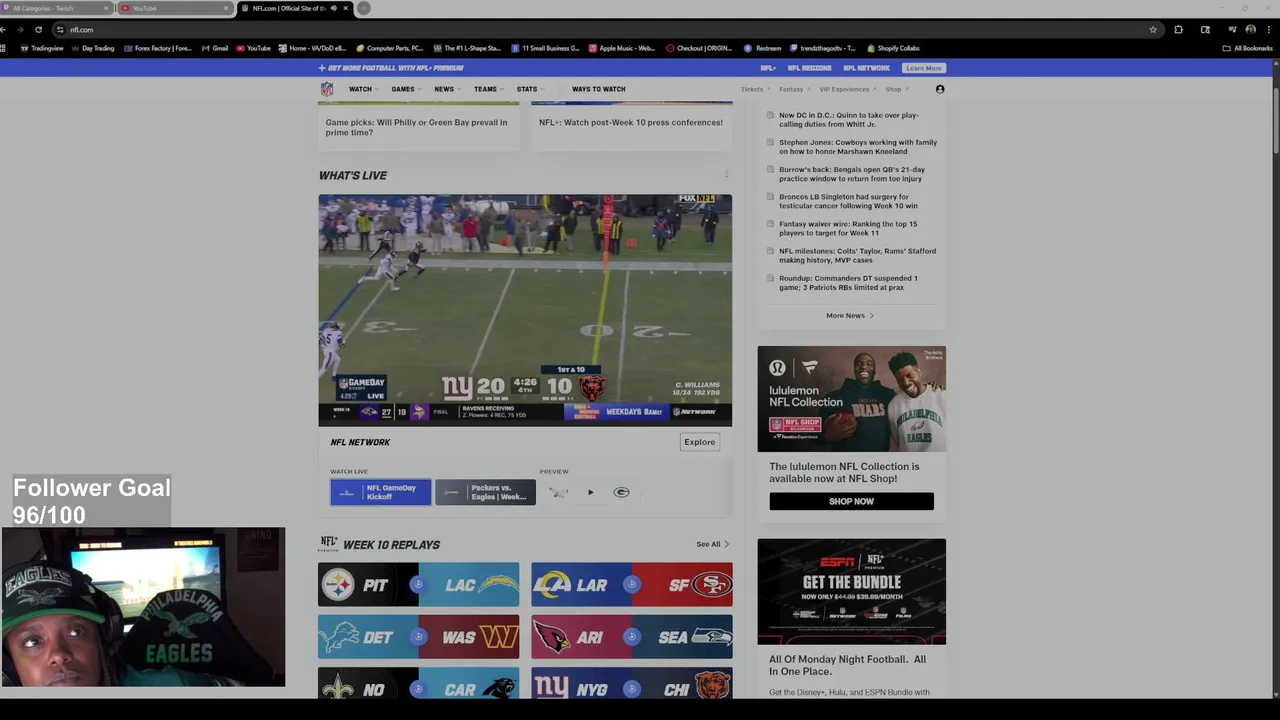Open the Chrome three-dot menu
The height and width of the screenshot is (720, 1280).
coord(1269,30)
